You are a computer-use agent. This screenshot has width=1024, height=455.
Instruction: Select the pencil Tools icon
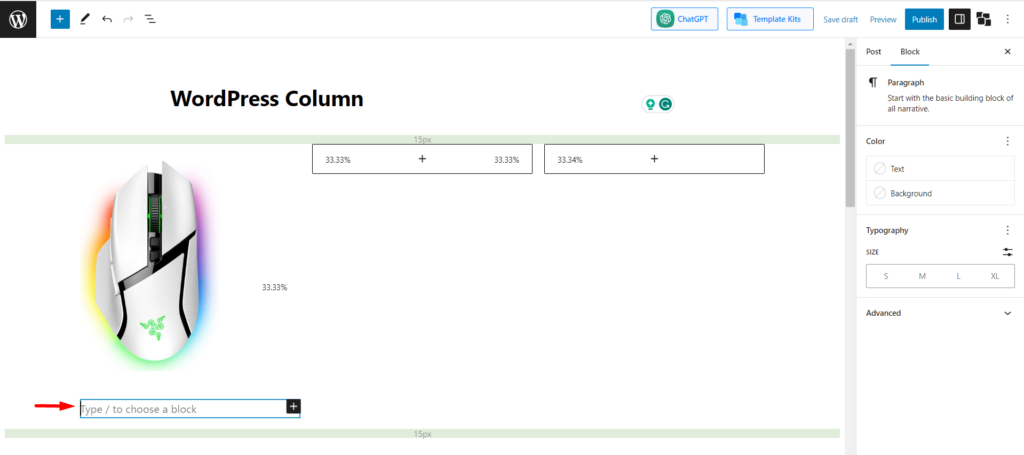point(84,19)
